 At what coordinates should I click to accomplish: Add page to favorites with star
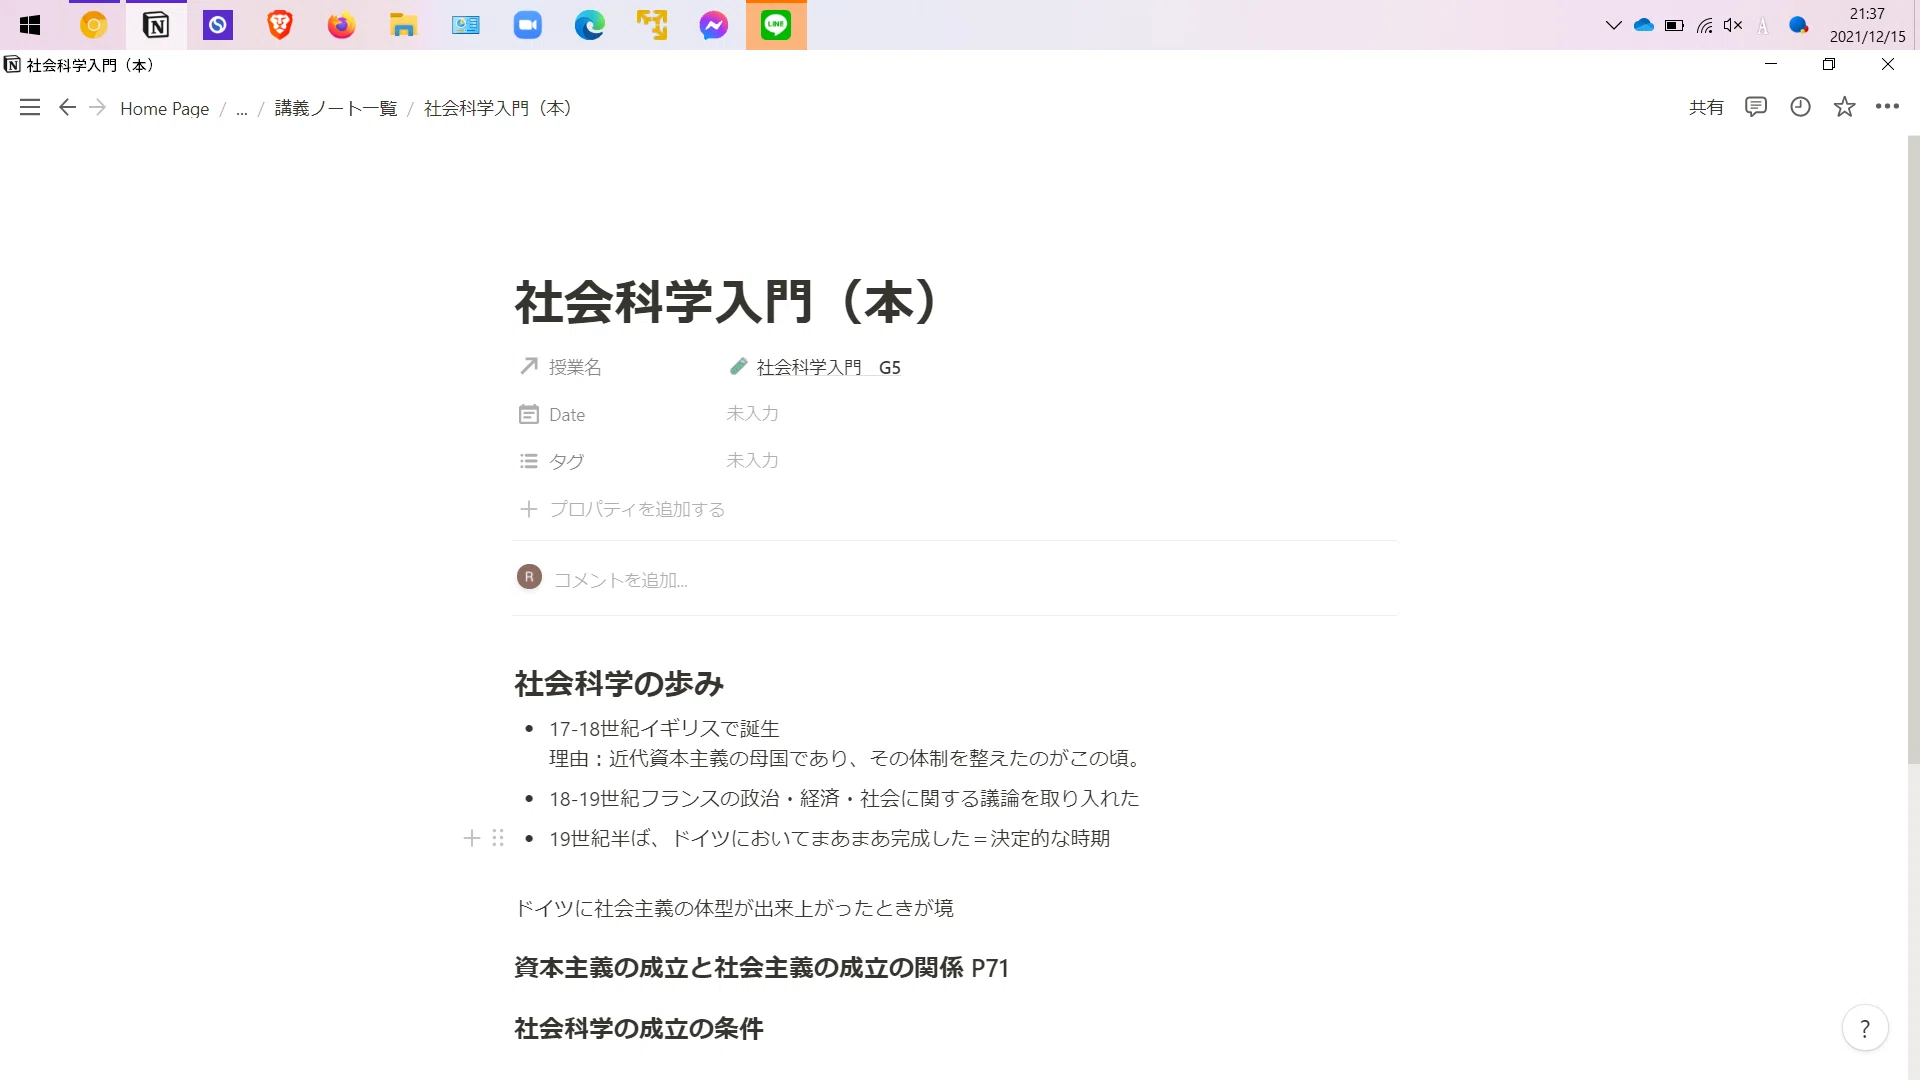click(x=1844, y=107)
